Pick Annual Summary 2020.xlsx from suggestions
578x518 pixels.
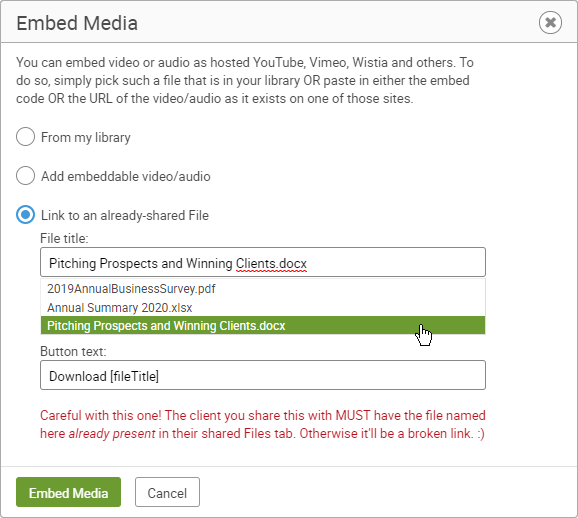point(263,307)
